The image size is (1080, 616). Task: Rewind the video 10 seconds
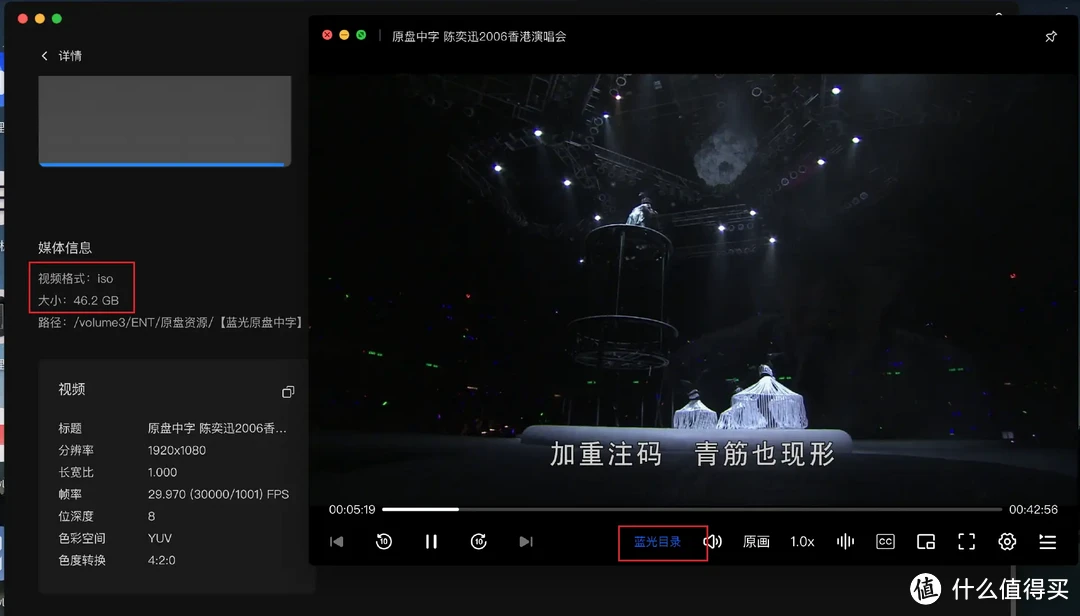(383, 541)
